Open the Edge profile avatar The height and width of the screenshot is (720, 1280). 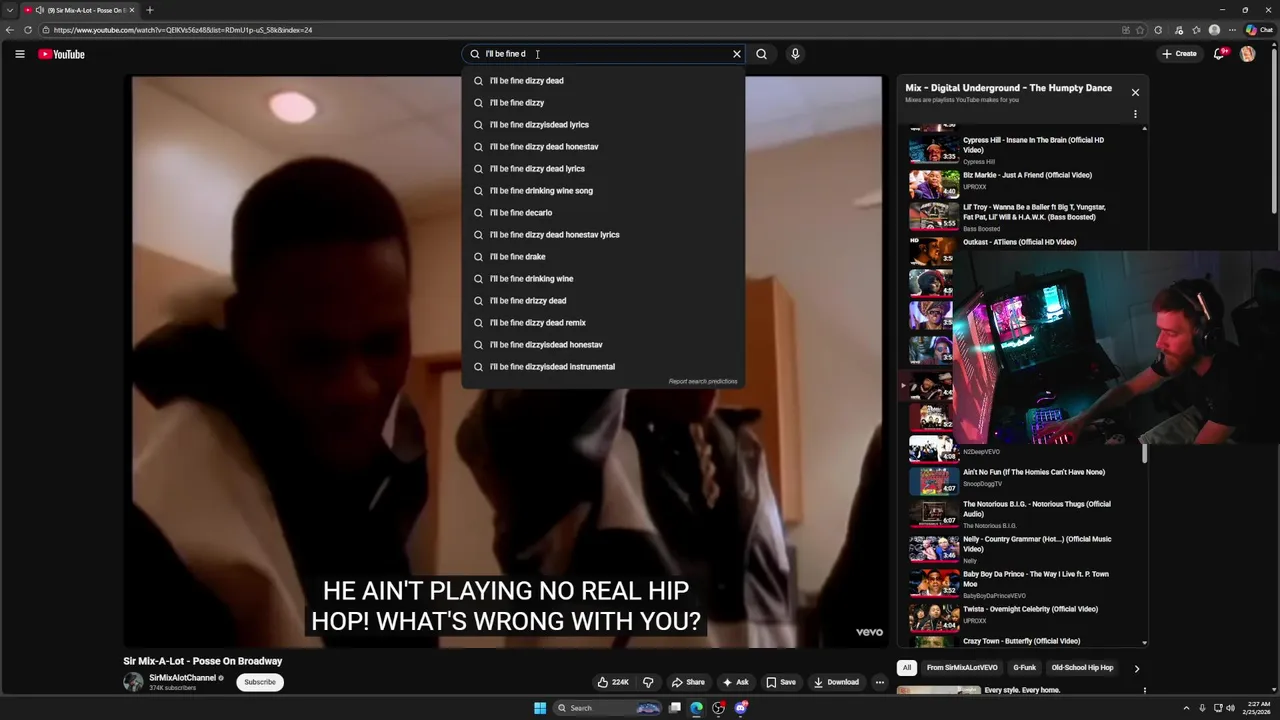click(x=1214, y=30)
